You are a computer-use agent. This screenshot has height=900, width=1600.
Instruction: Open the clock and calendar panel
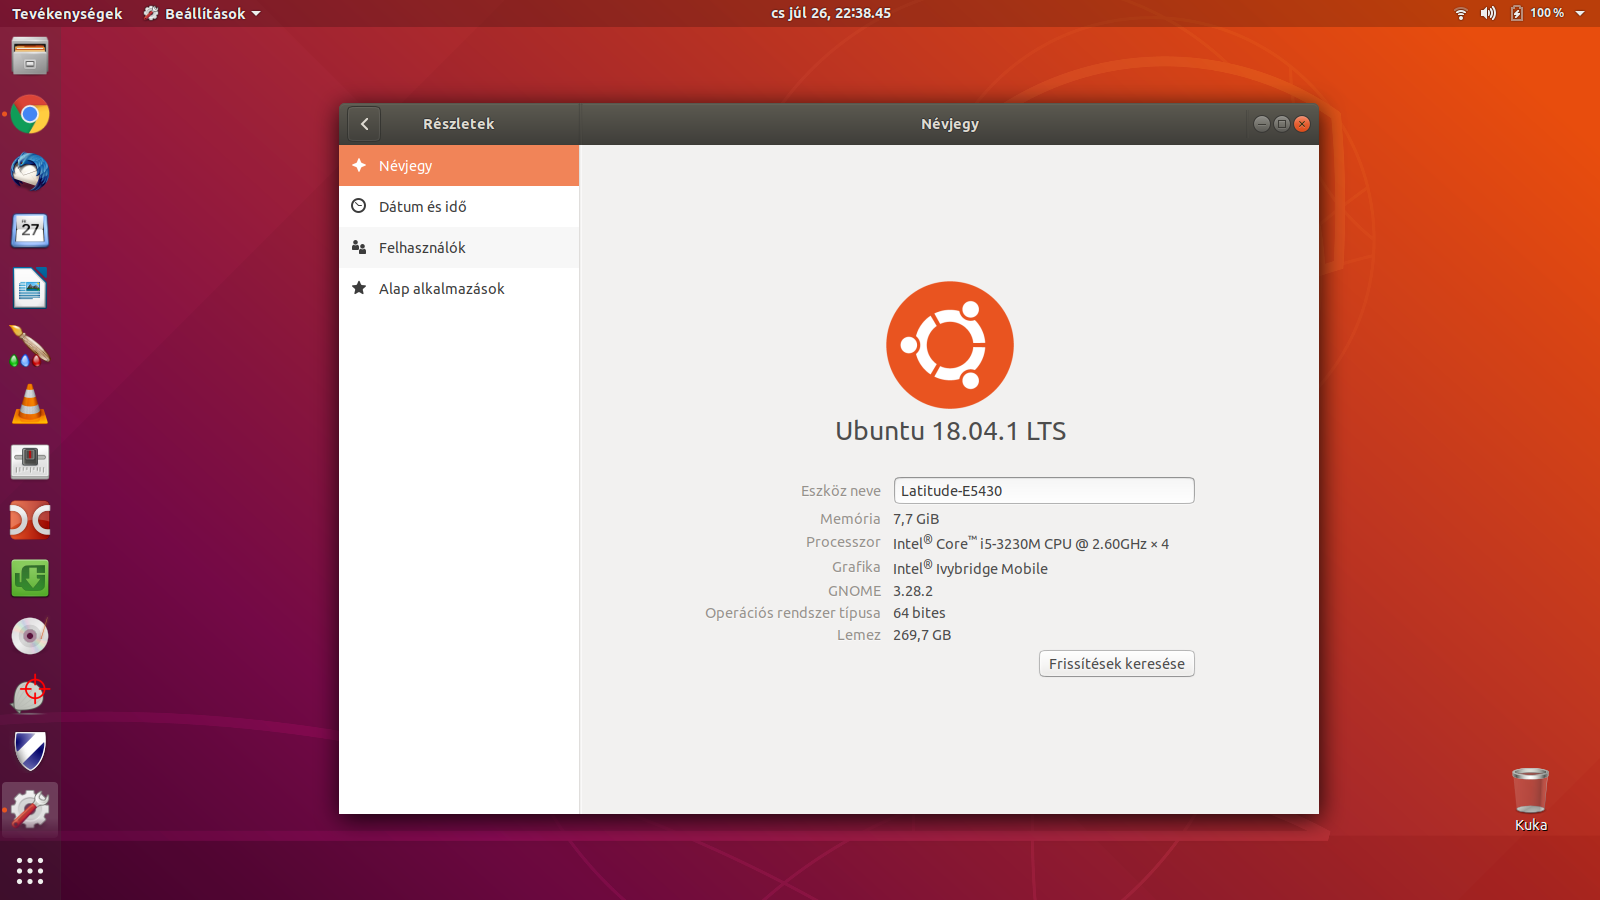831,13
